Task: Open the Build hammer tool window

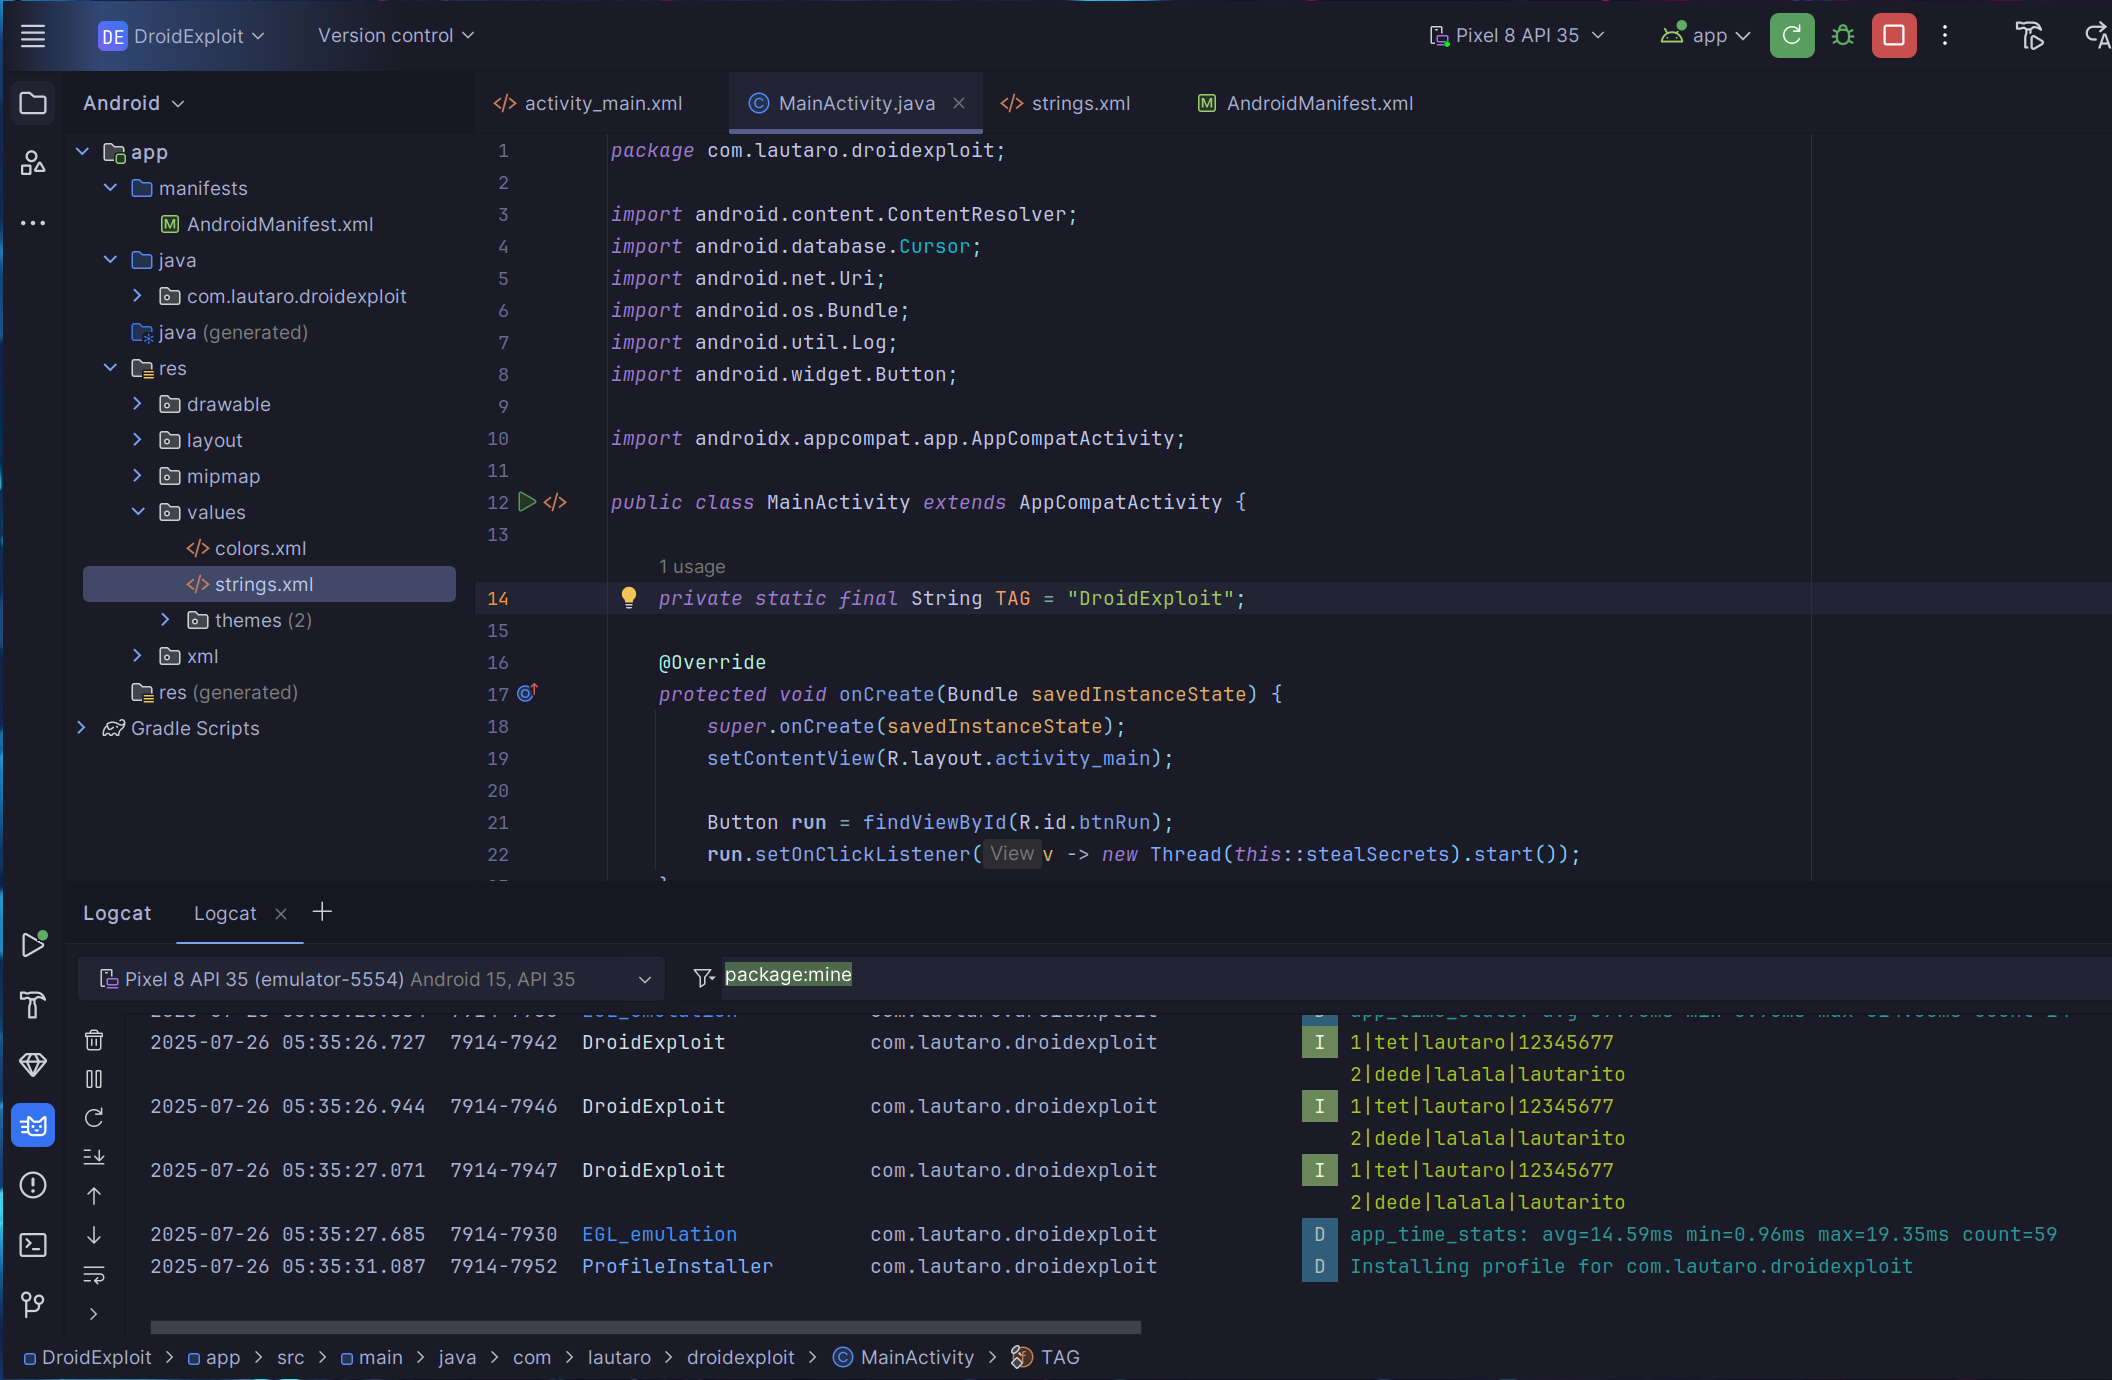Action: tap(33, 1004)
